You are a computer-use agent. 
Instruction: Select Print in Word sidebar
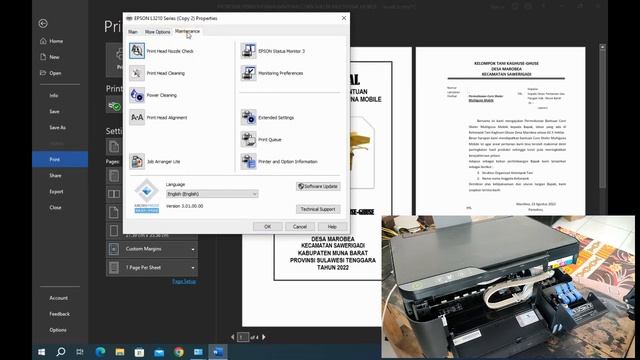pos(60,159)
